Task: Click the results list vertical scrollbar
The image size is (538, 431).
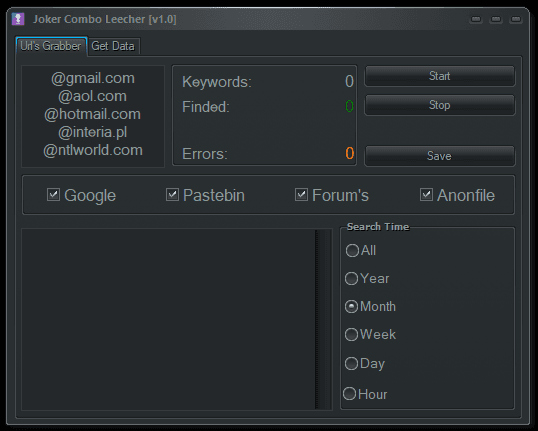Action: pos(323,319)
